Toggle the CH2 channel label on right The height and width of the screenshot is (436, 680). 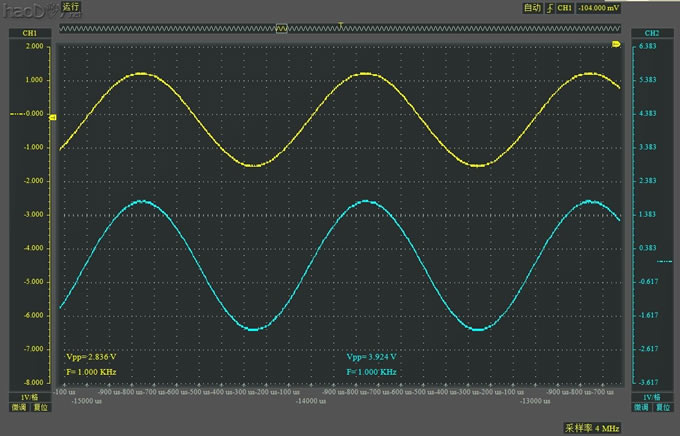(651, 33)
